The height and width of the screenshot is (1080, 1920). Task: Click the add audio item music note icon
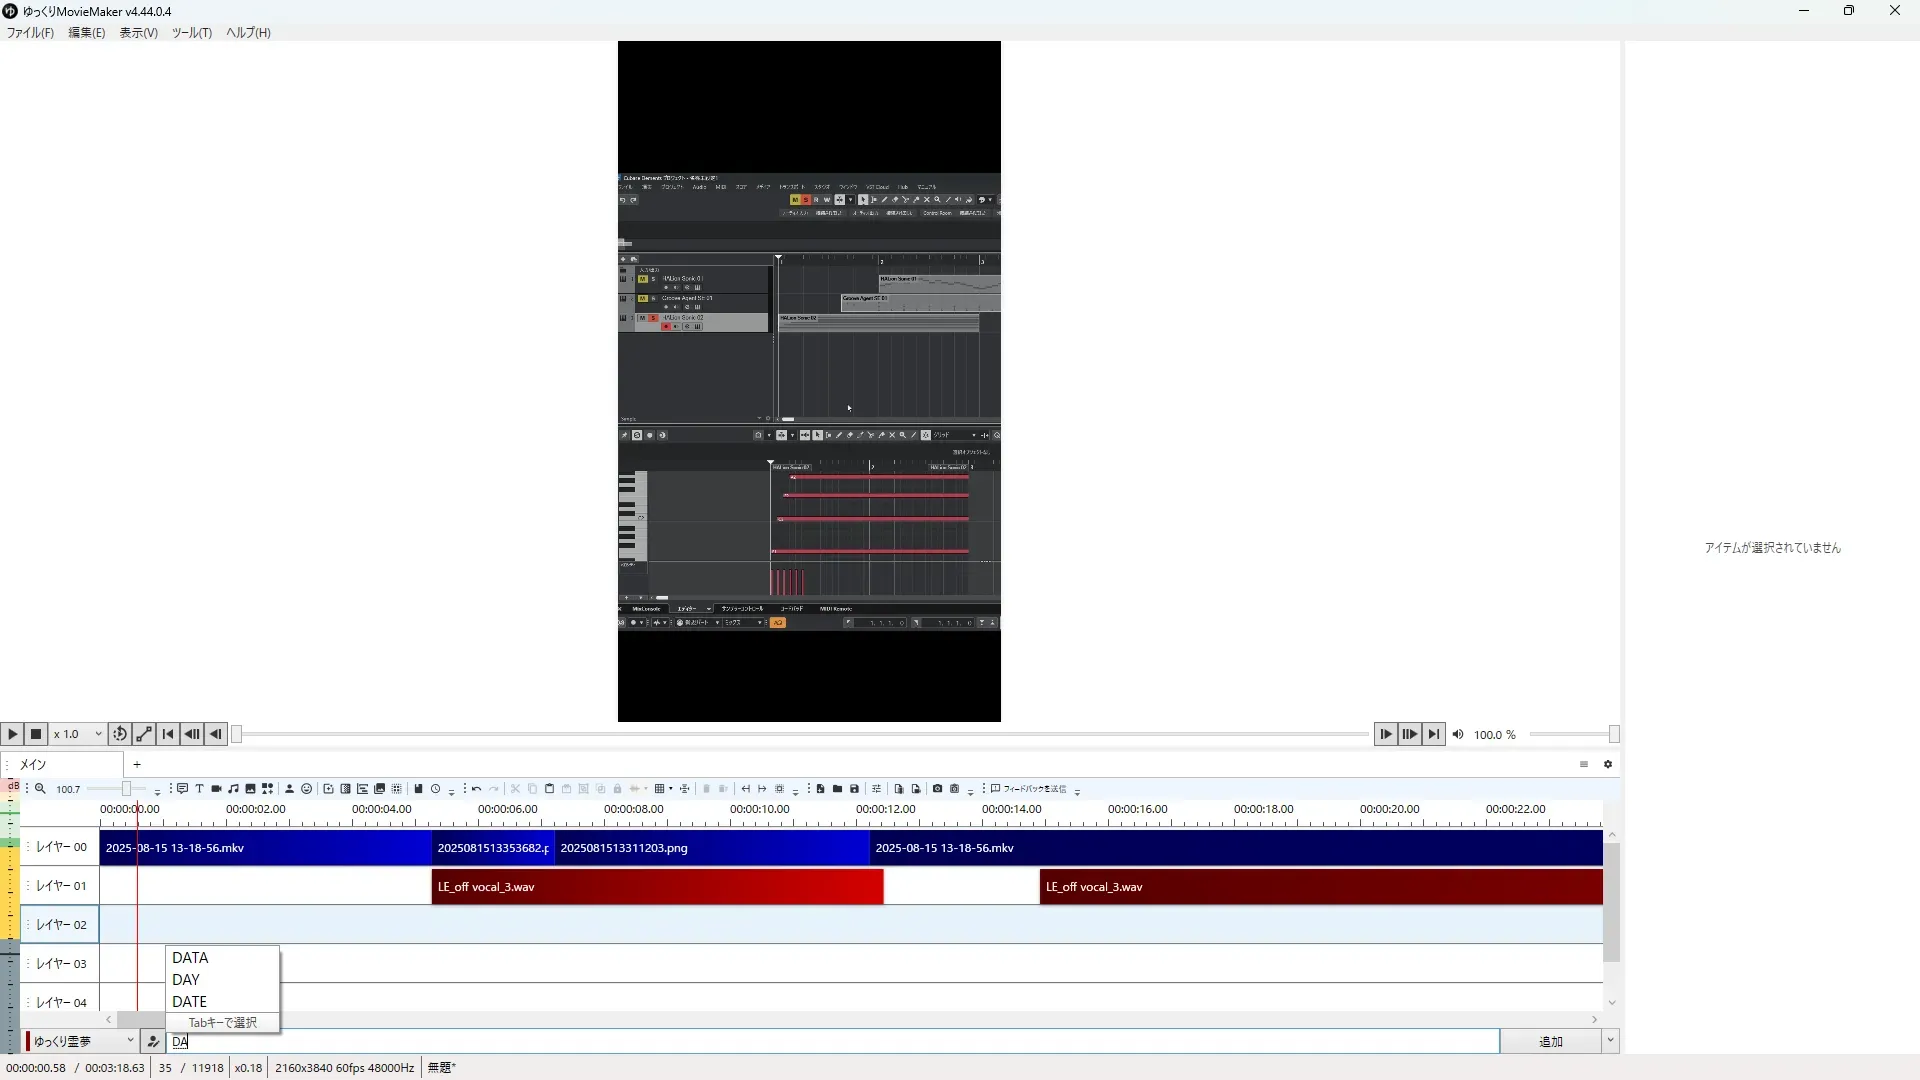[233, 789]
